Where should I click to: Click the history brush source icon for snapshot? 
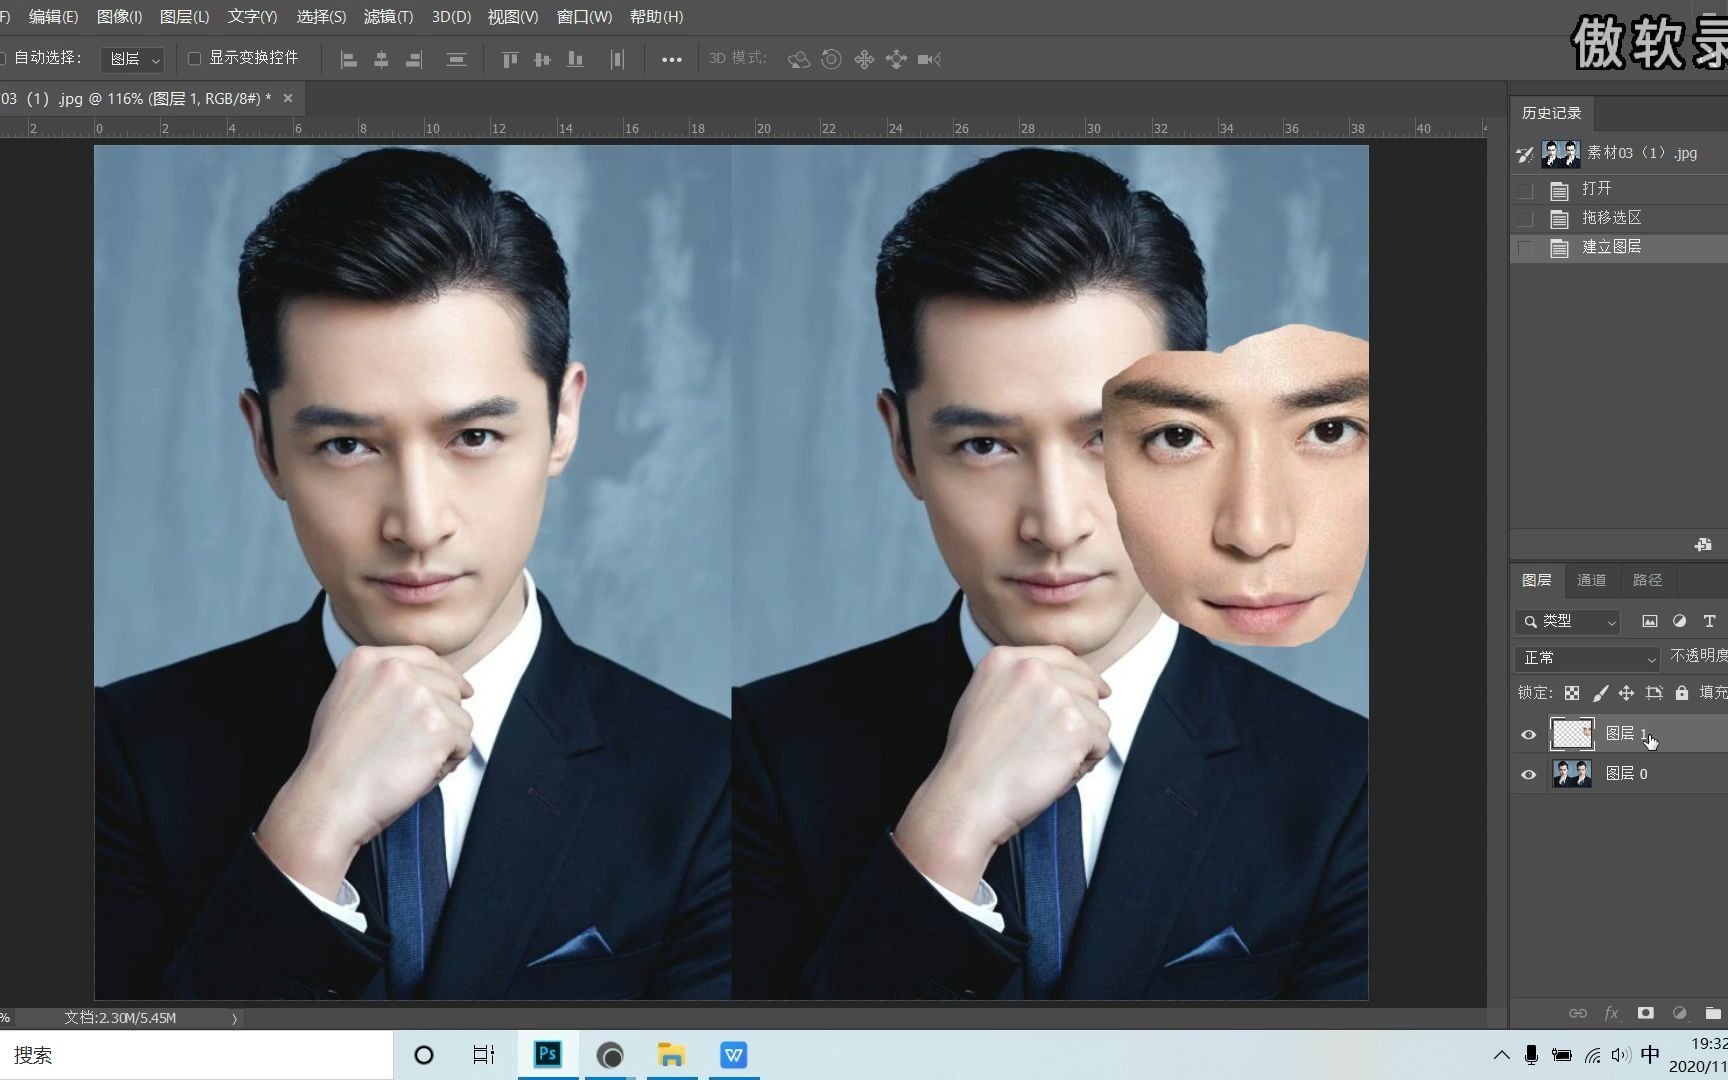coord(1525,154)
